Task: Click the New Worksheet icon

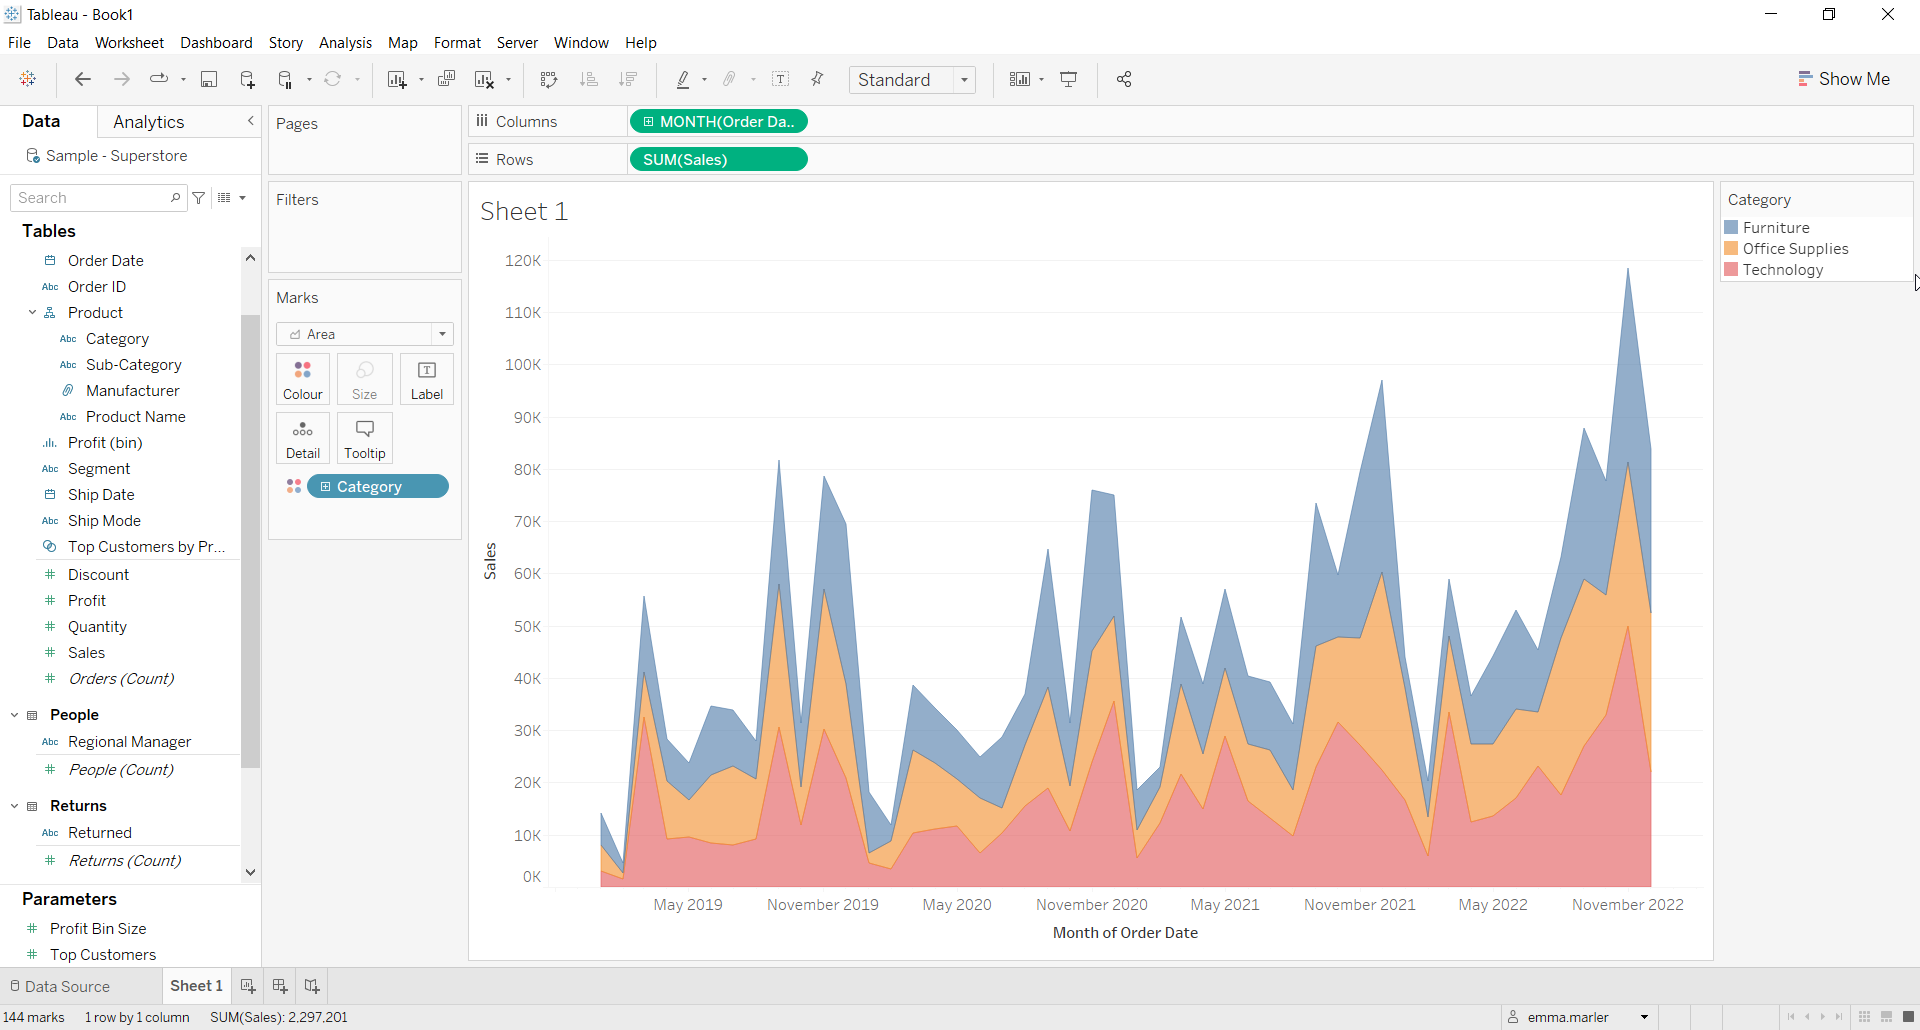Action: (x=397, y=79)
